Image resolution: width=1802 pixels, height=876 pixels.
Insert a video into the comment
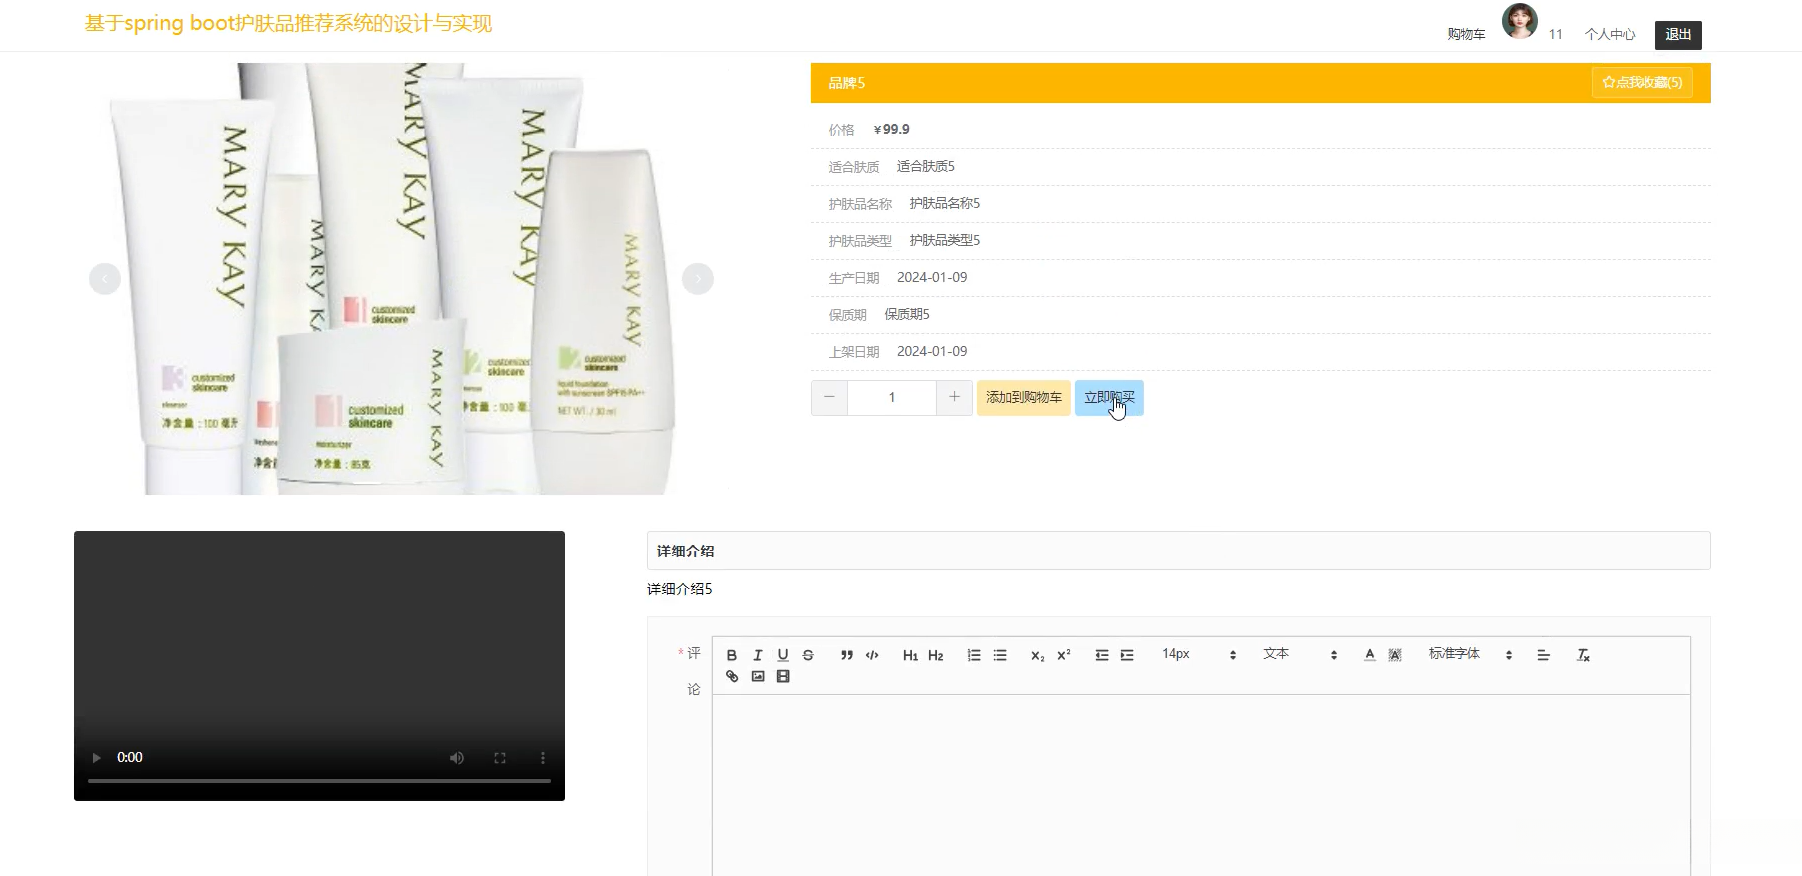point(783,677)
